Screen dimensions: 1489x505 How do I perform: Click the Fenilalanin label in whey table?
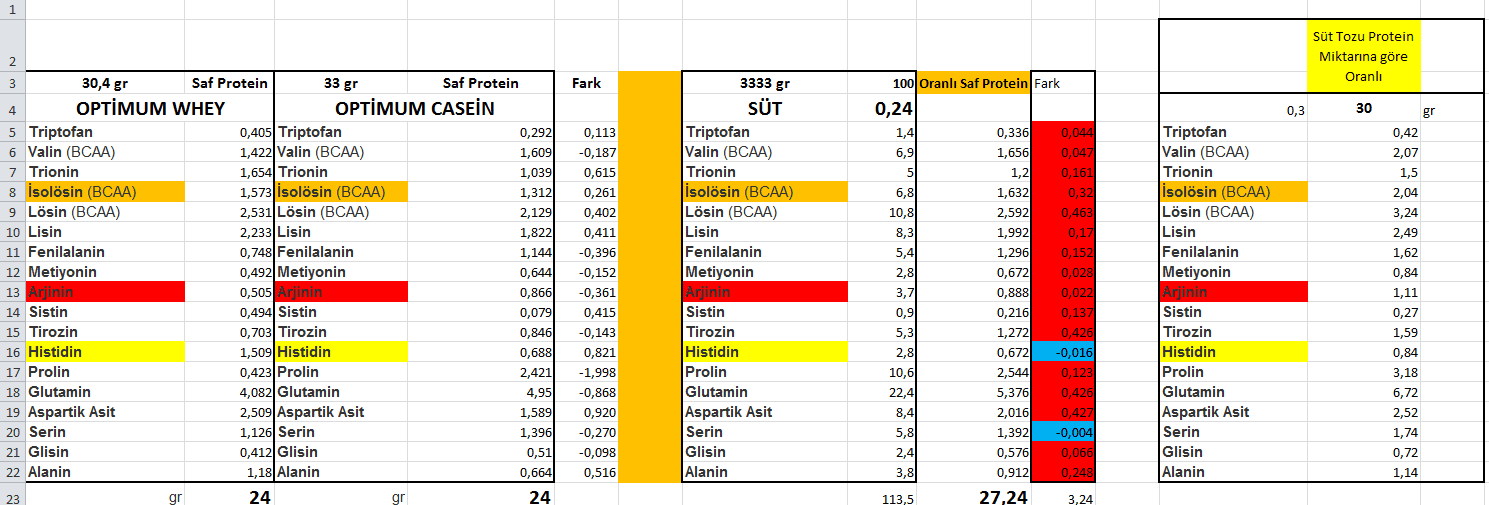[67, 252]
